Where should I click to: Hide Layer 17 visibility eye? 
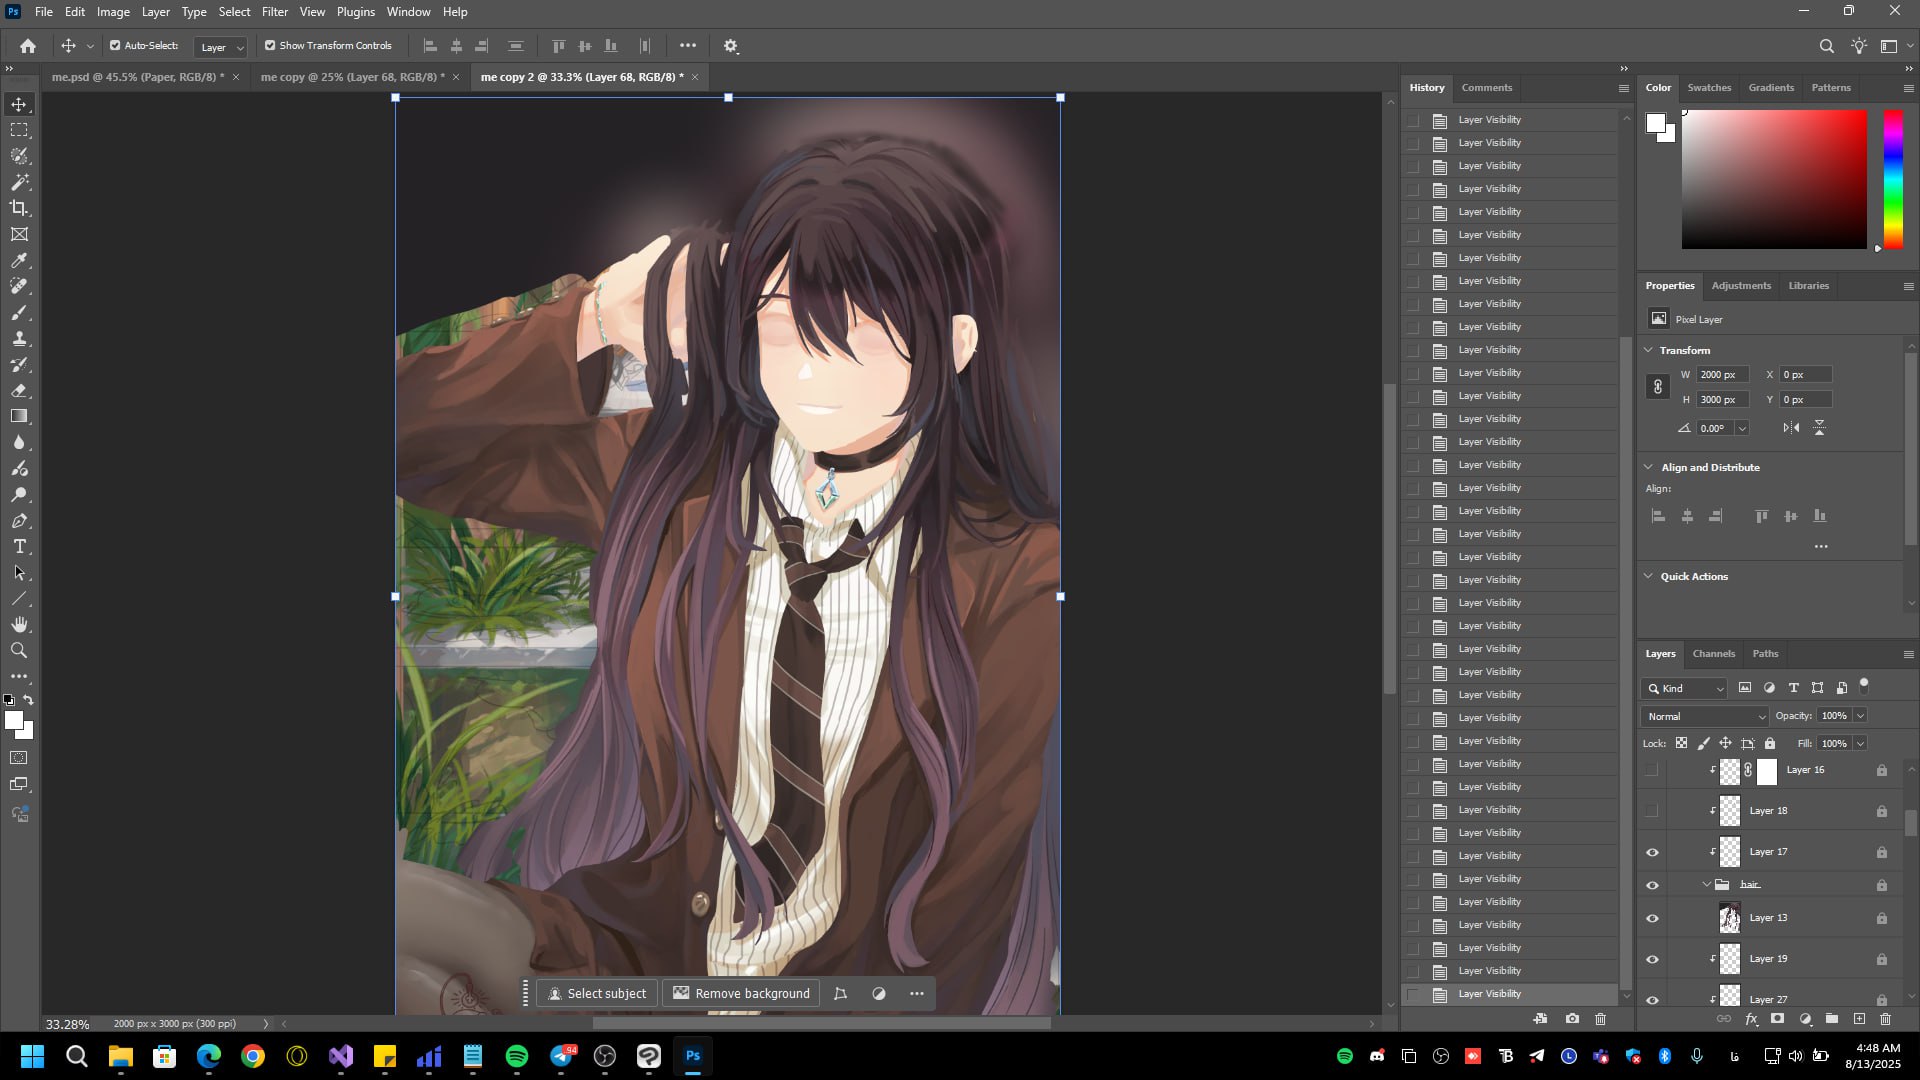coord(1652,853)
